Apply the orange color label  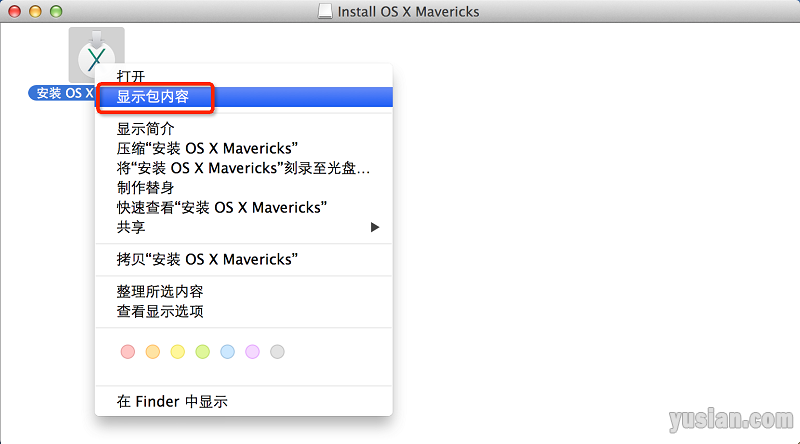[152, 352]
